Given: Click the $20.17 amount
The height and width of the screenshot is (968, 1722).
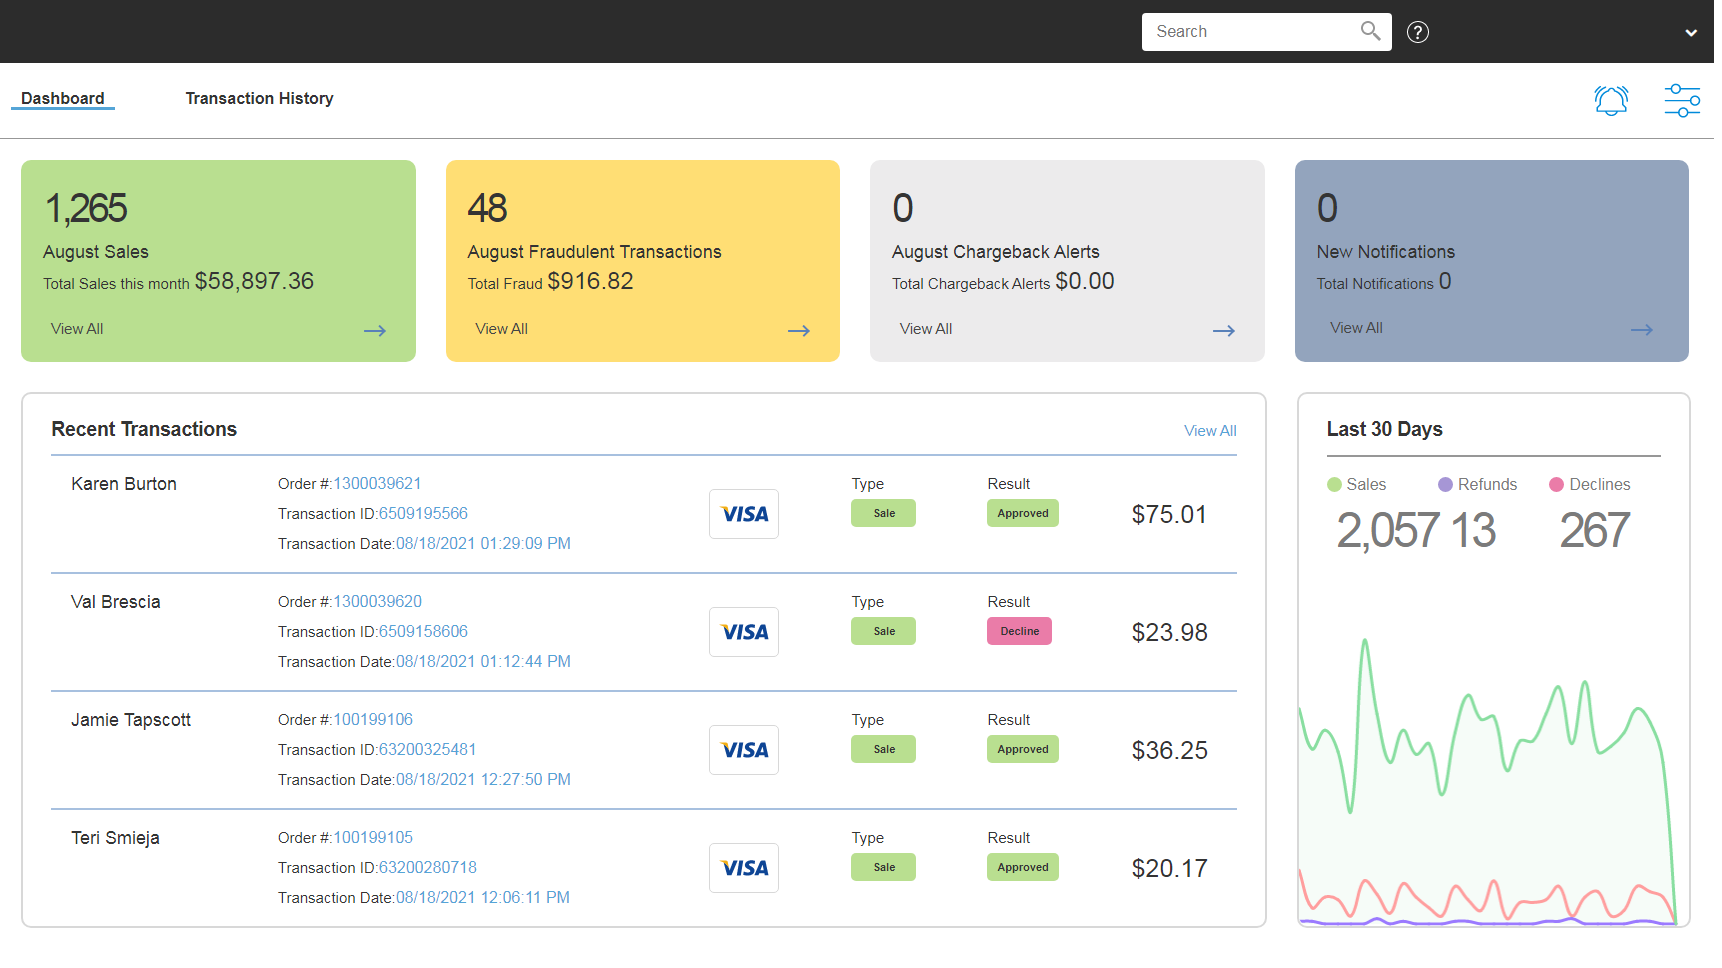Looking at the screenshot, I should (x=1169, y=869).
